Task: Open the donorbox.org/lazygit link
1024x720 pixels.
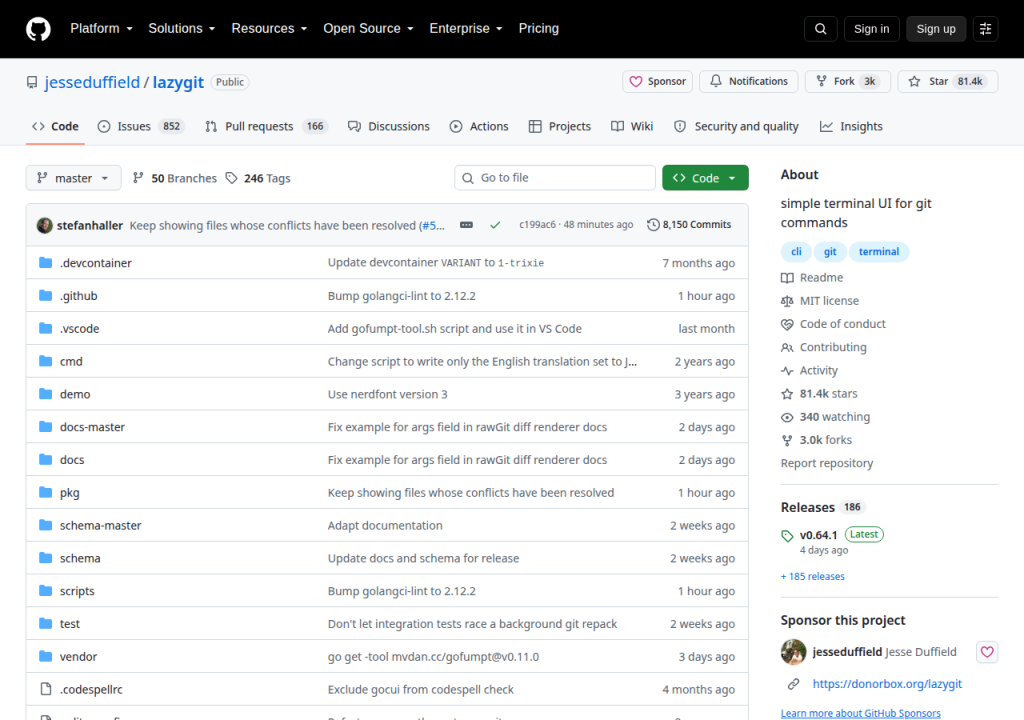Action: pos(887,684)
